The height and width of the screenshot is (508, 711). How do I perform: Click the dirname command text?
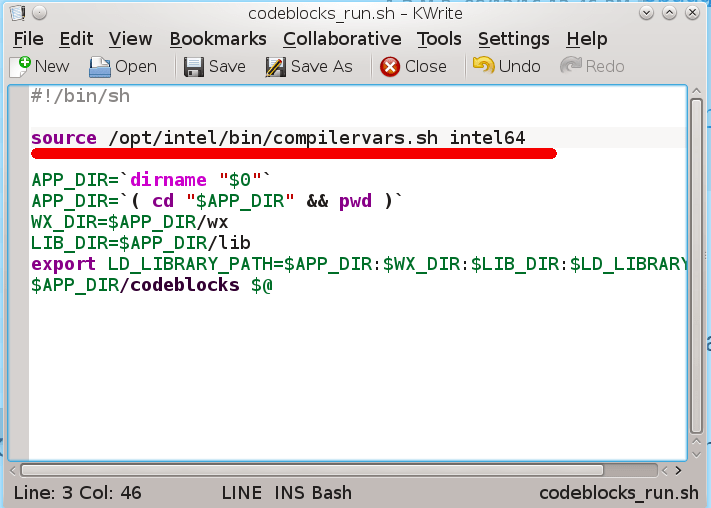point(168,180)
